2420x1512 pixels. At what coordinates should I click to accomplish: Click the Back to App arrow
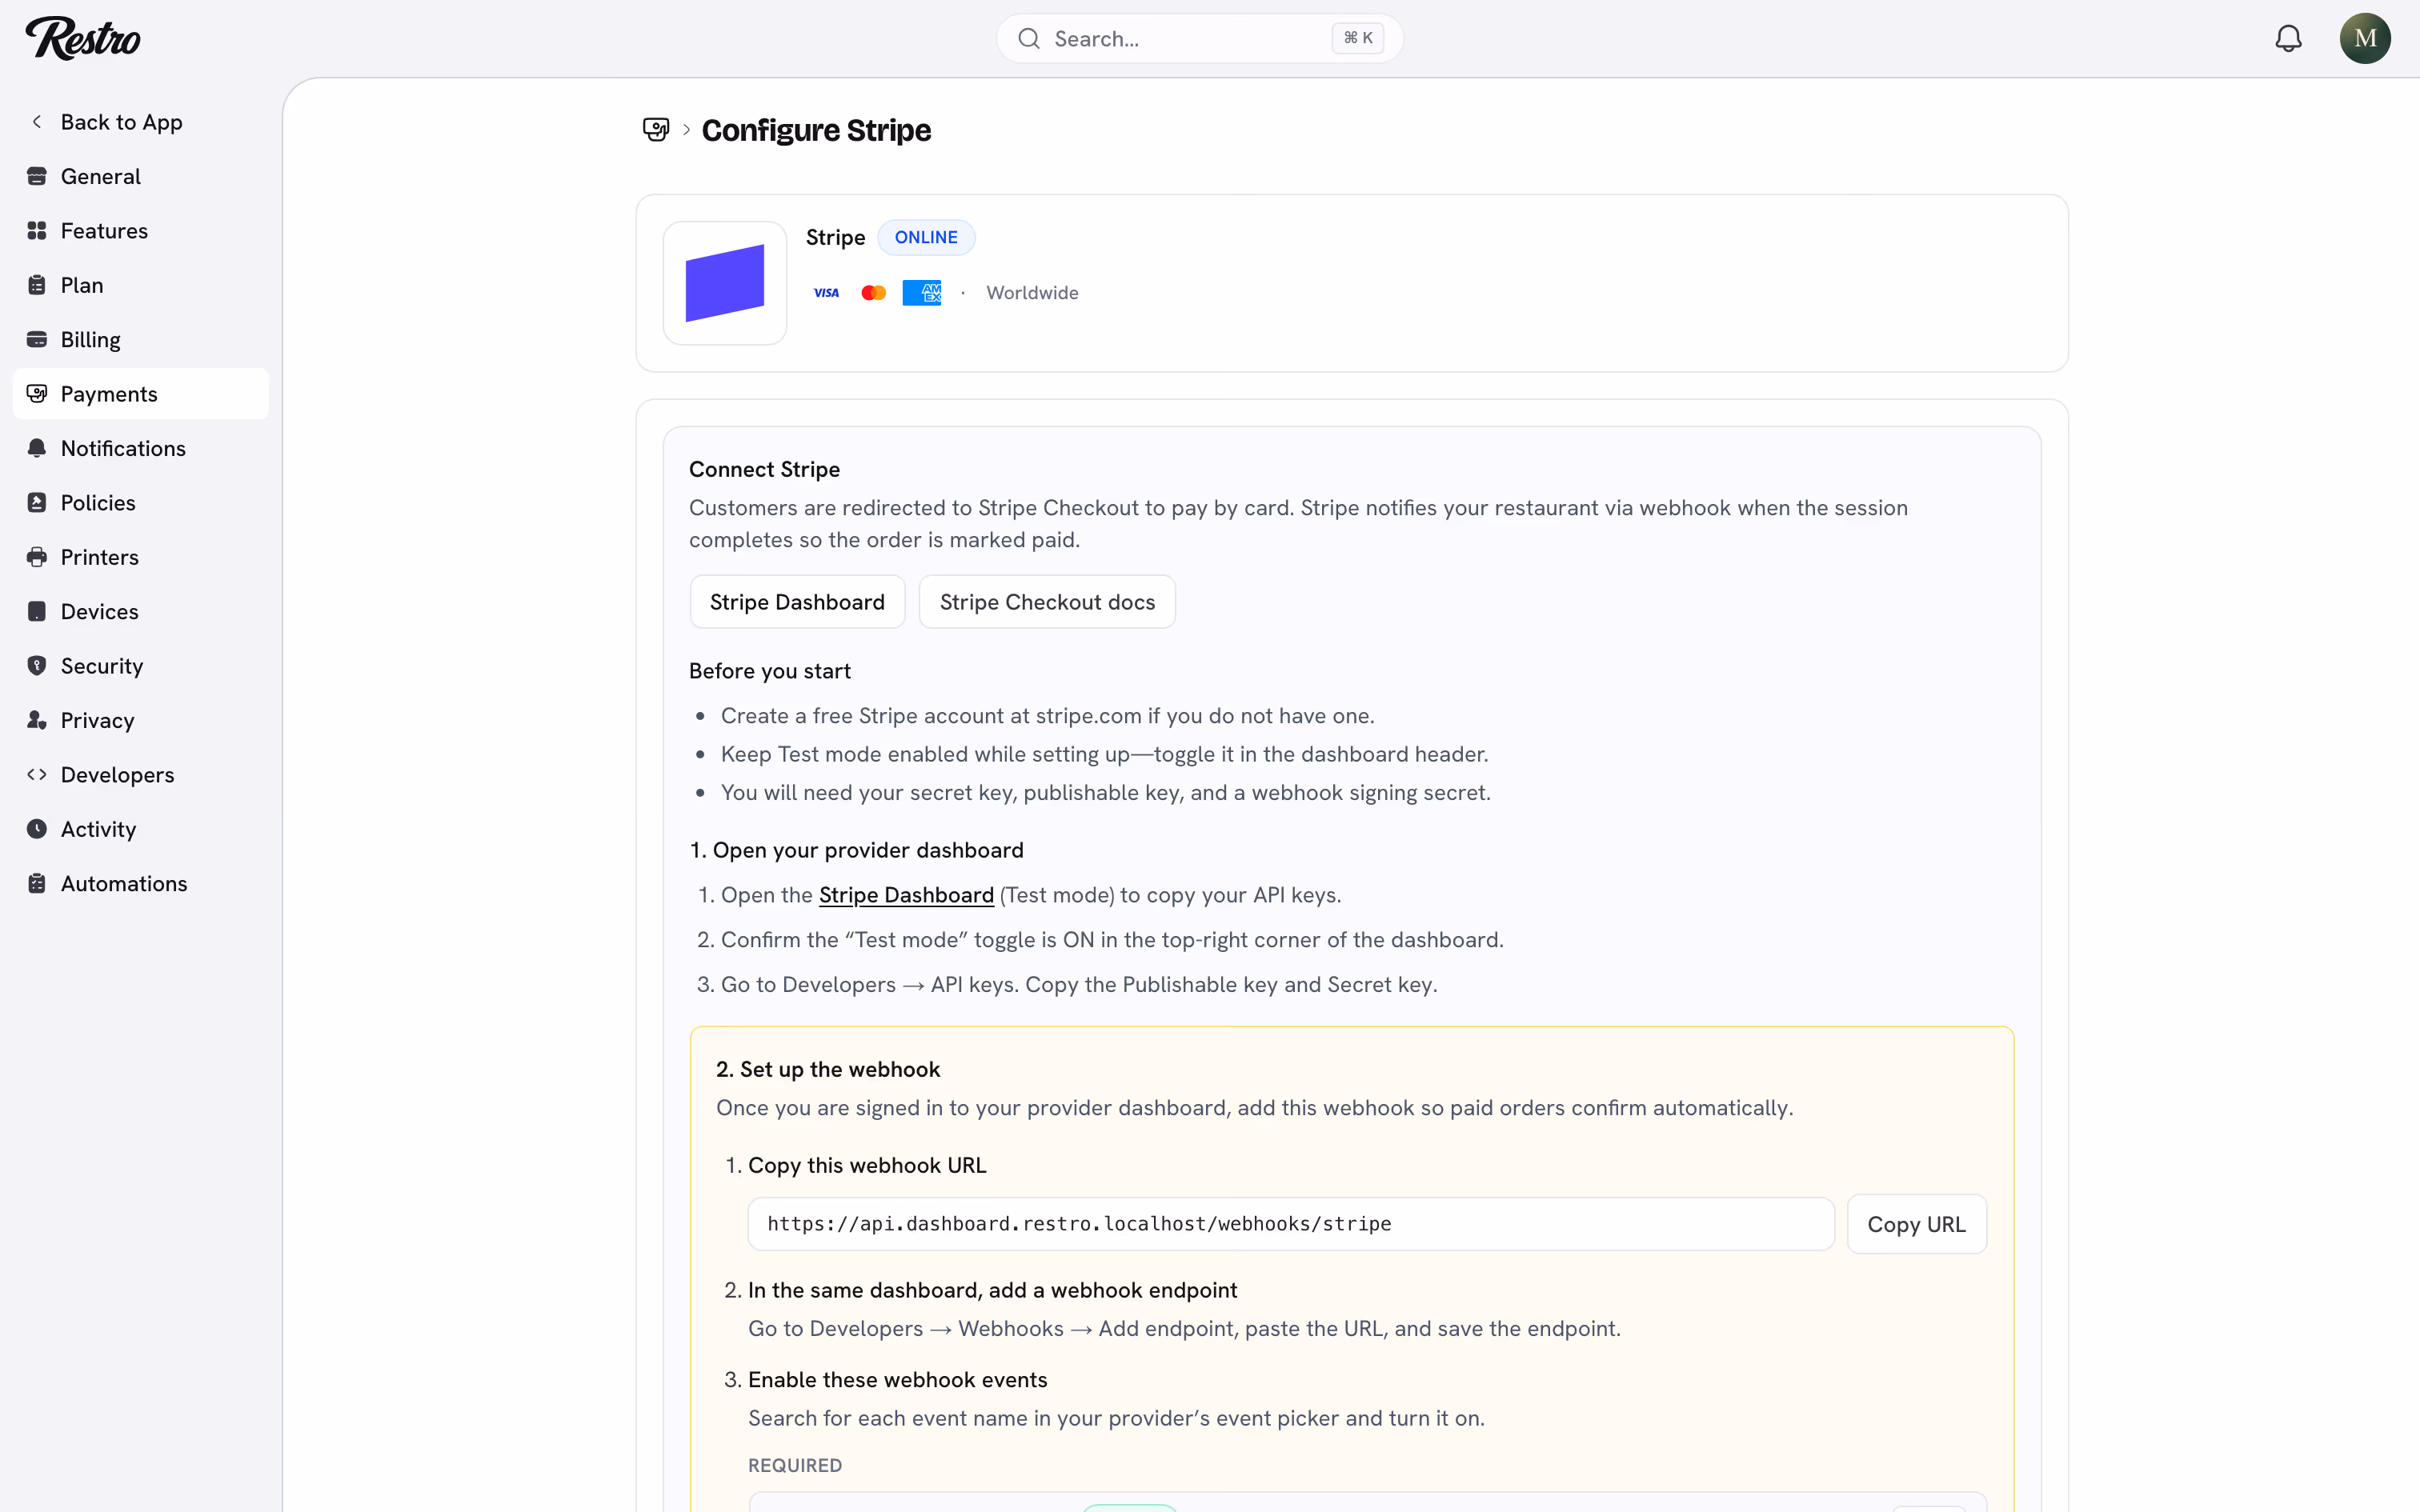click(x=37, y=122)
